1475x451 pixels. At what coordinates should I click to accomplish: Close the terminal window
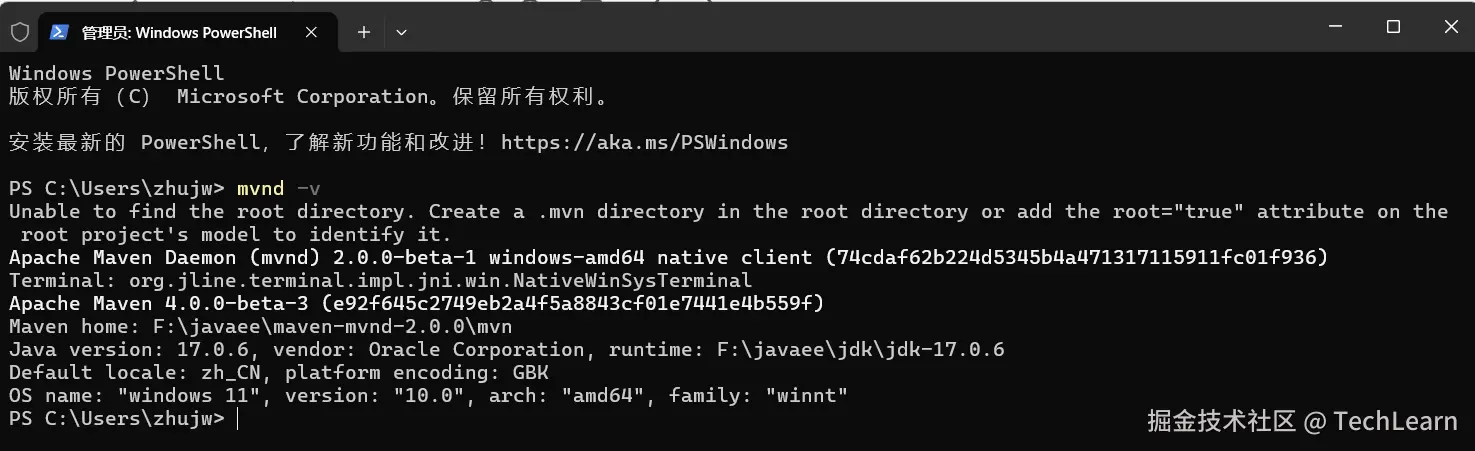pos(1448,28)
